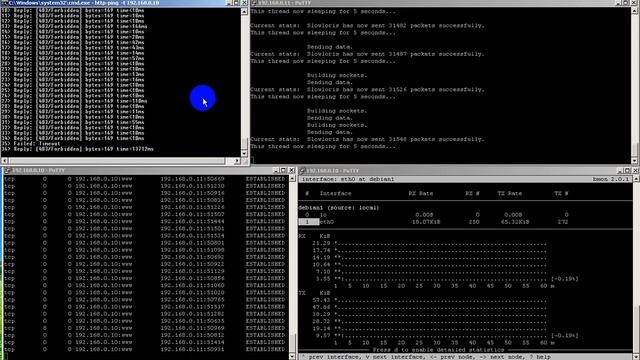Screen dimensions: 640x360
Task: Minimize the Slowloris PuTTY window
Action: 619,3
